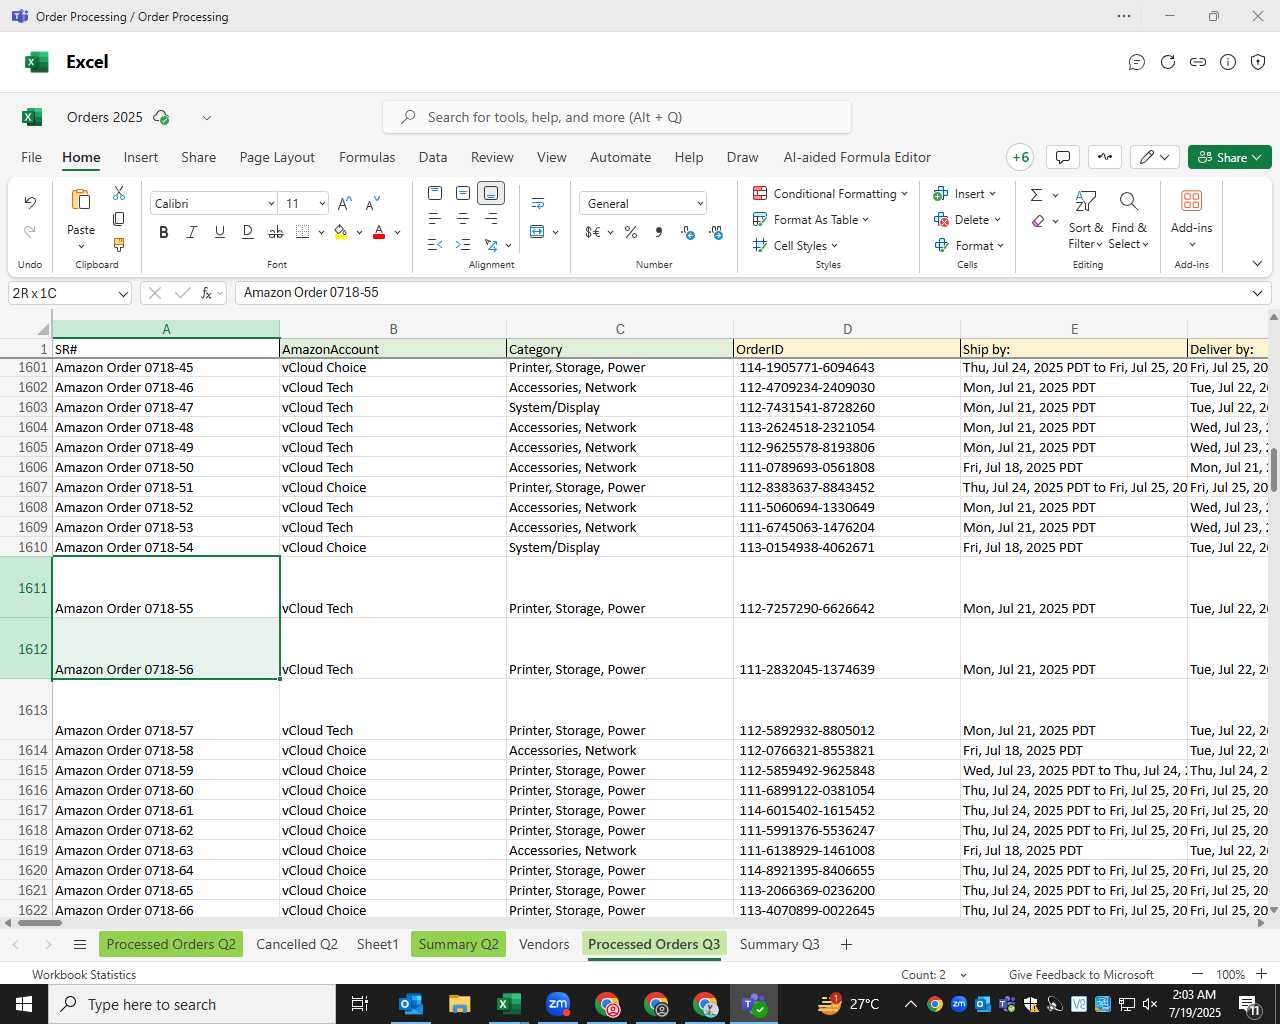Viewport: 1280px width, 1024px height.
Task: Click the Undo arrow icon
Action: pos(30,203)
